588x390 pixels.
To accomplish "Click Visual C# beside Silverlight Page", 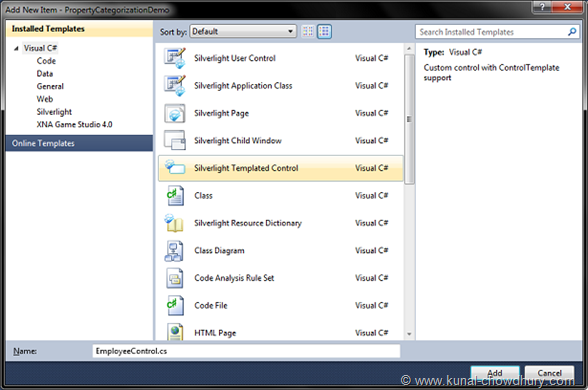I will click(x=371, y=113).
